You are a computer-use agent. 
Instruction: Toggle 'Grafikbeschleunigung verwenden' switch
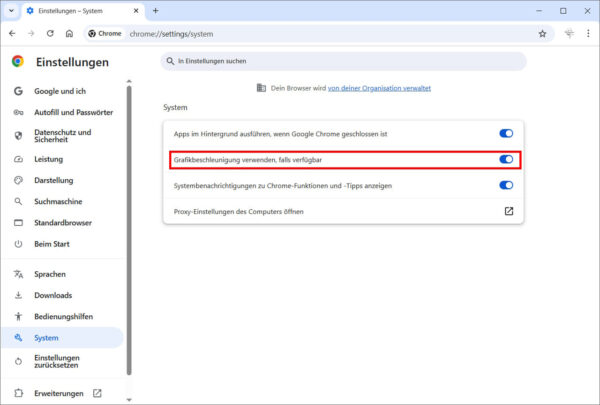pos(506,159)
